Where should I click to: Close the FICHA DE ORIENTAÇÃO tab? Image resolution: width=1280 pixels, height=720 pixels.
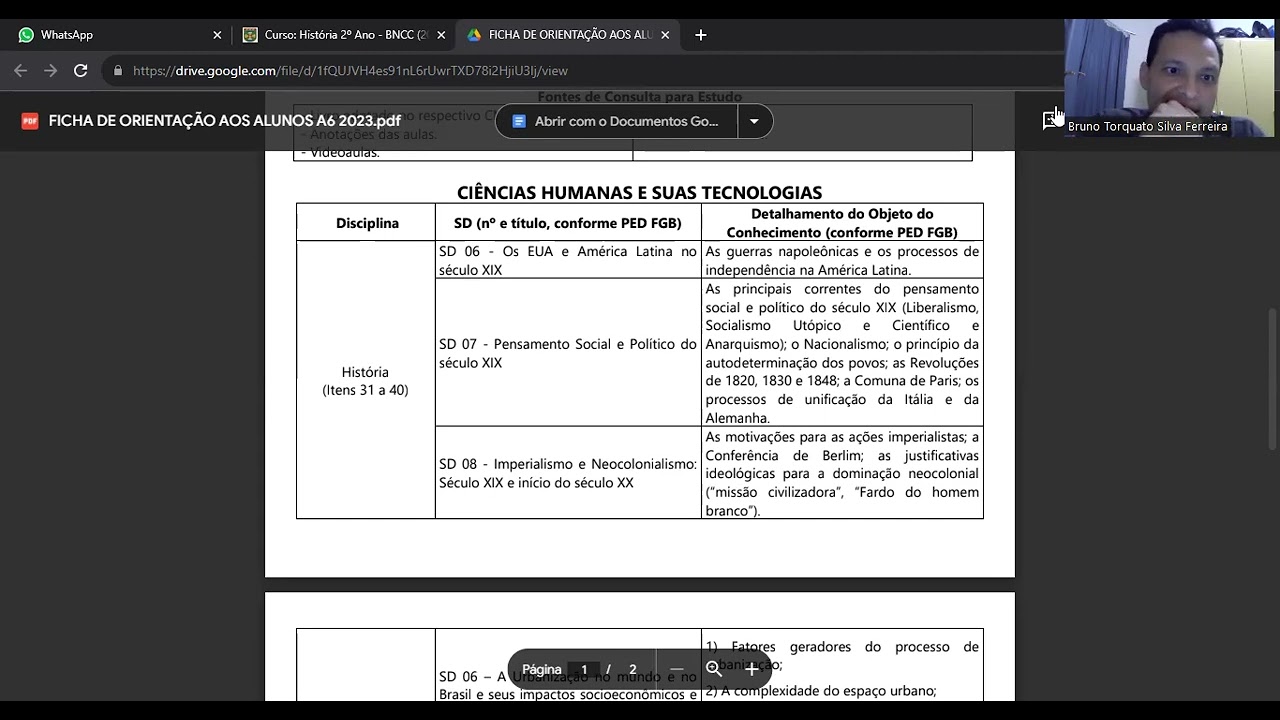(665, 35)
